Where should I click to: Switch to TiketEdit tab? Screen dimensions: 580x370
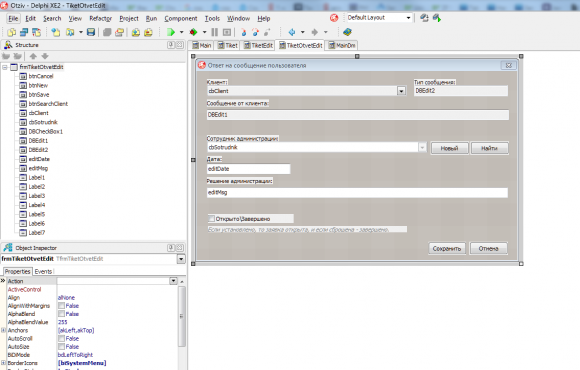[259, 46]
